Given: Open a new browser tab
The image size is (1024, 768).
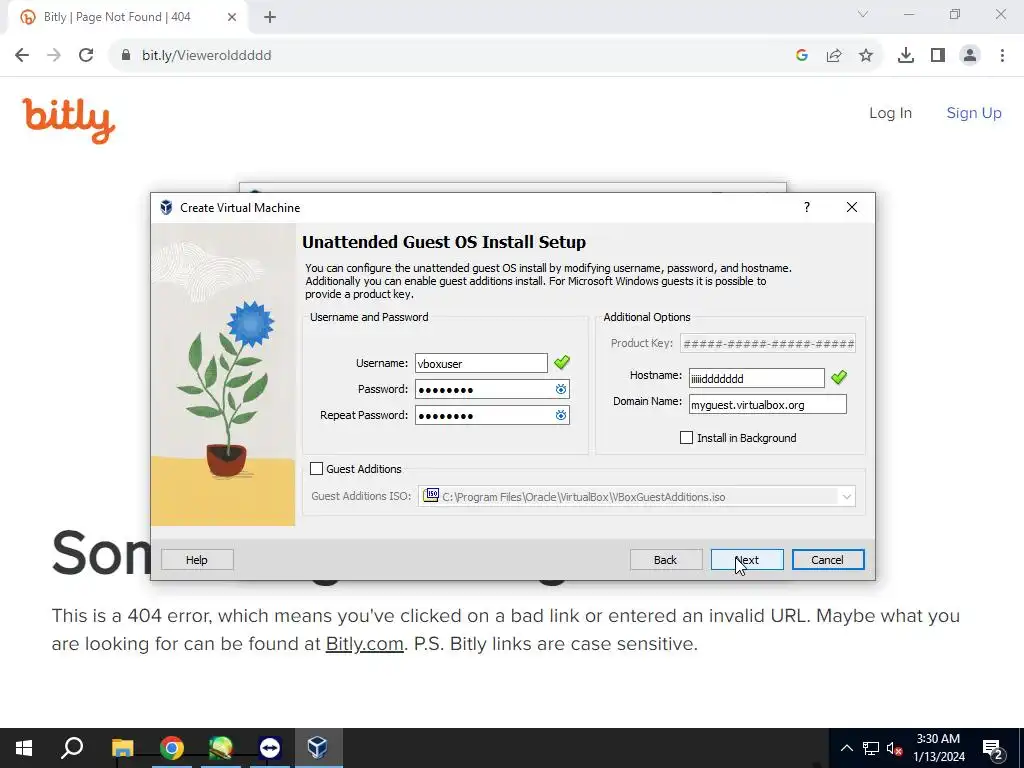Looking at the screenshot, I should pos(270,17).
